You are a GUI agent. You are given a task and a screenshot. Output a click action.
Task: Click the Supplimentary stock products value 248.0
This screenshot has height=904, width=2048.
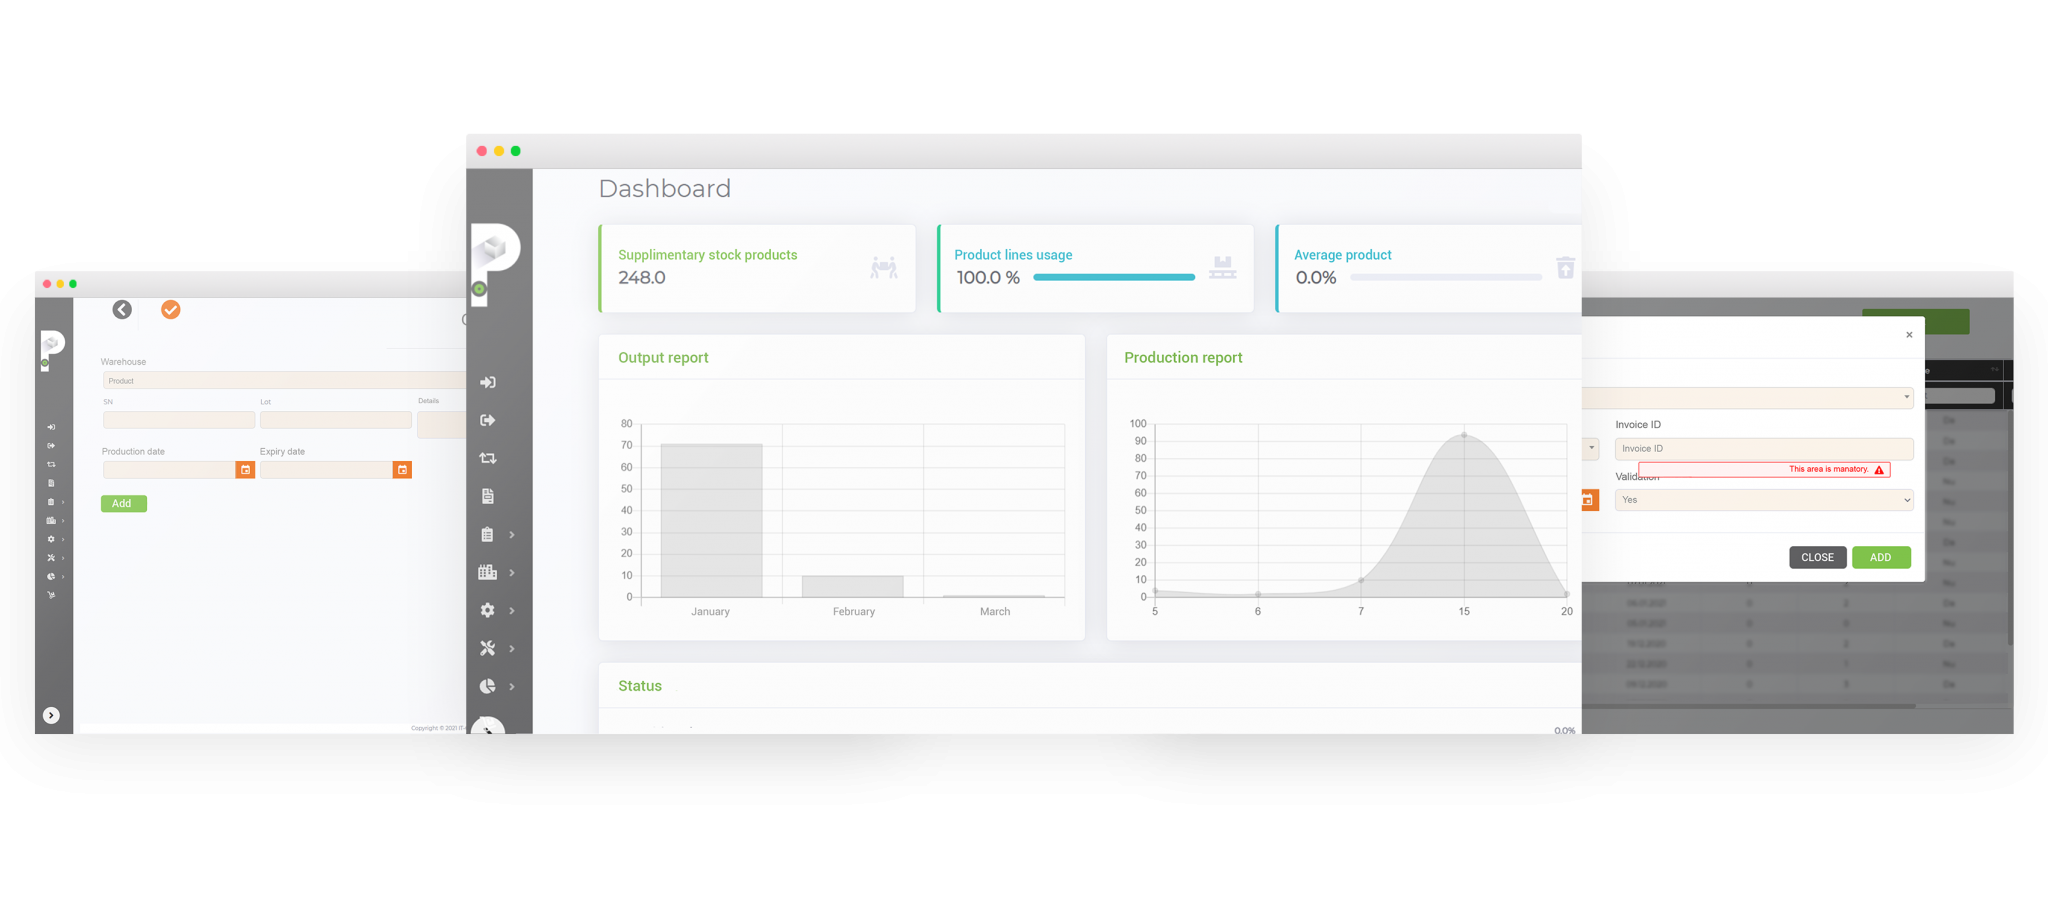[x=642, y=277]
